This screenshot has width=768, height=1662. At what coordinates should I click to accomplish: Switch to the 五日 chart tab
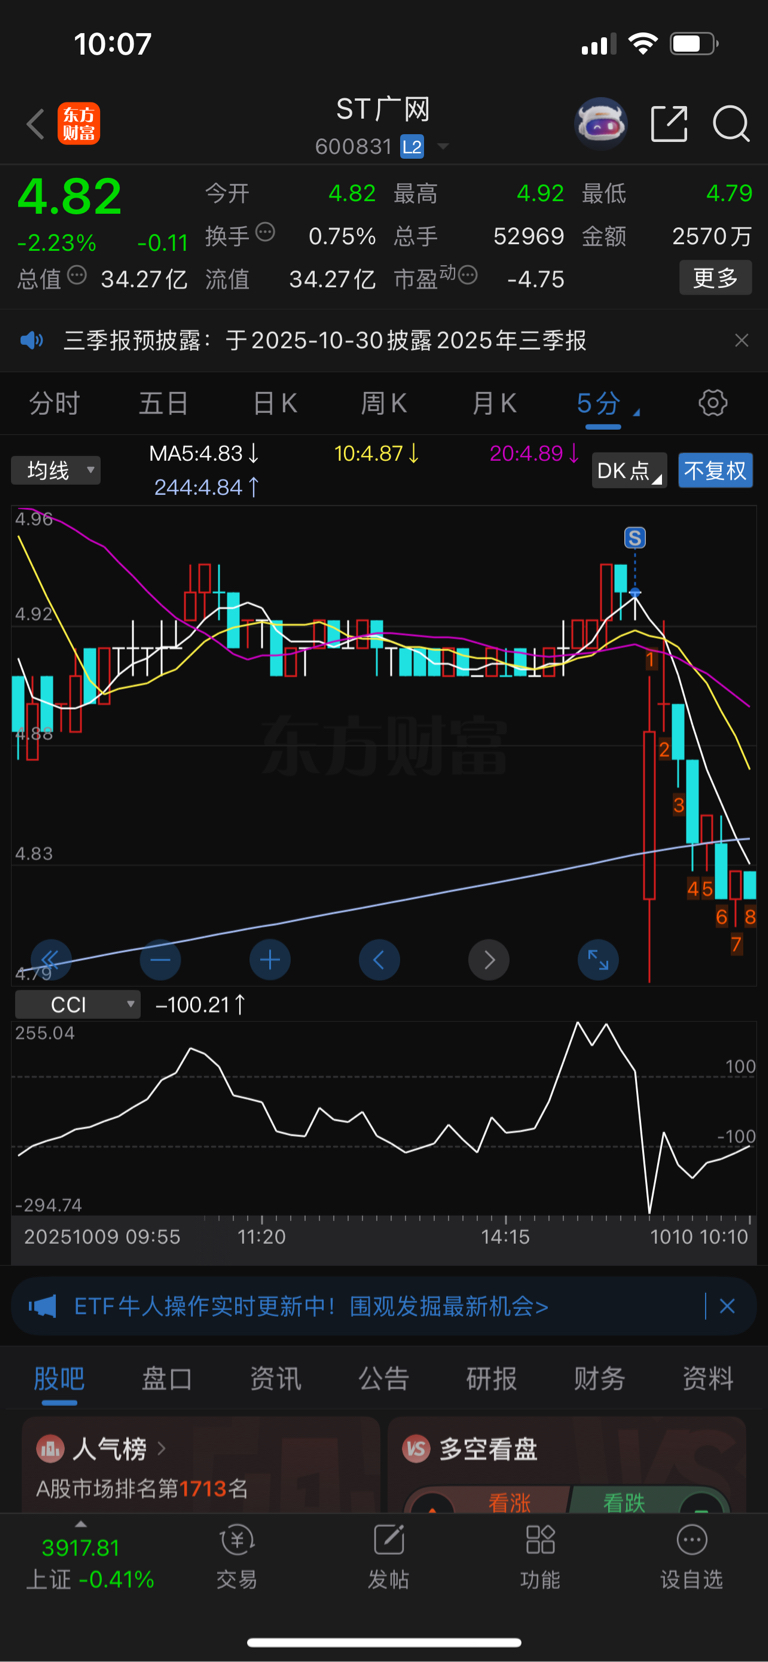point(163,403)
